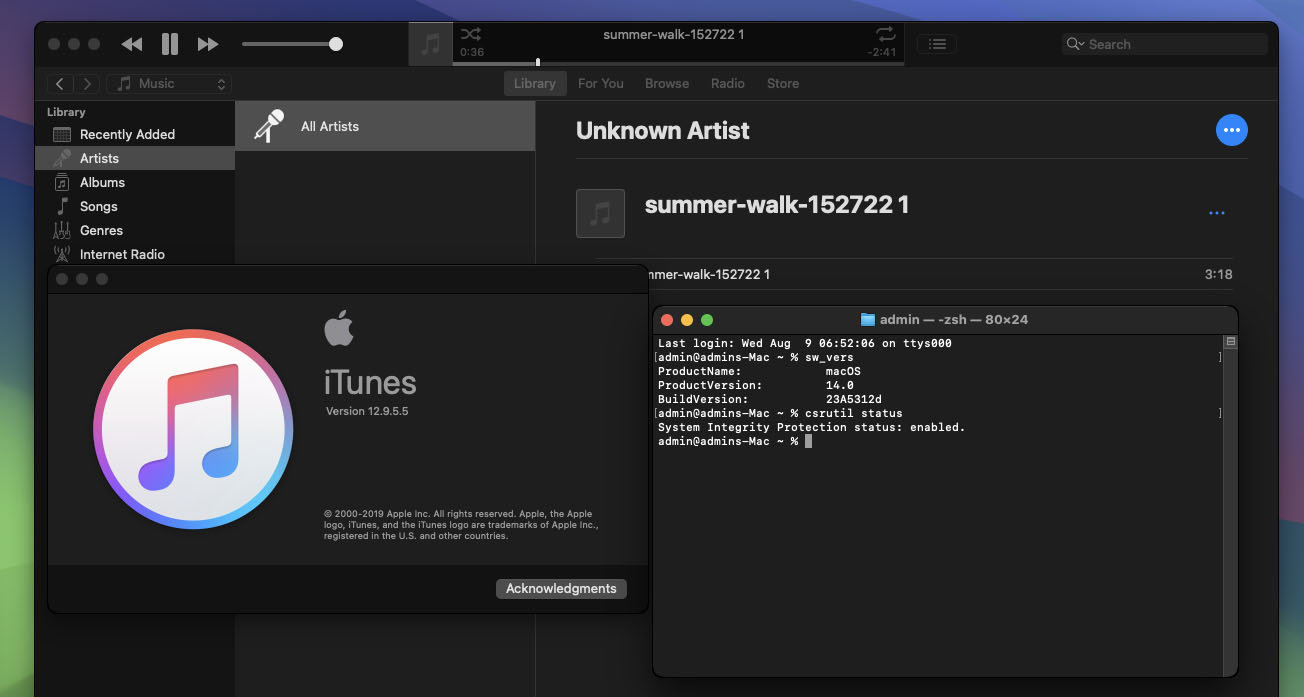Open the Up Next list
Image resolution: width=1304 pixels, height=697 pixels.
[937, 44]
